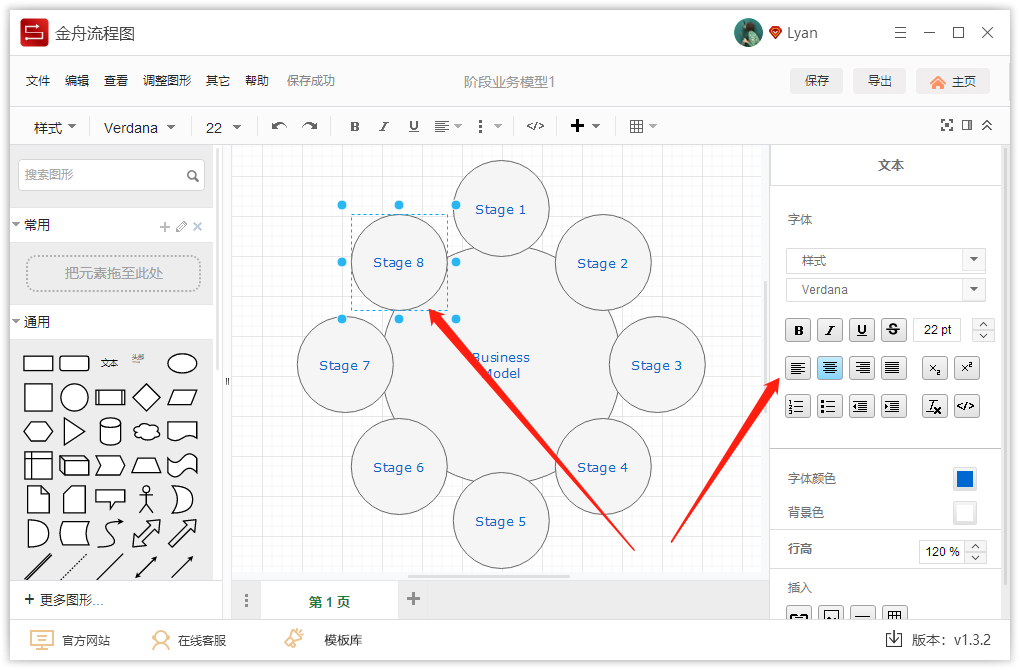Screen dimensions: 1020x670
Task: Click the 导出 export button
Action: tap(879, 80)
